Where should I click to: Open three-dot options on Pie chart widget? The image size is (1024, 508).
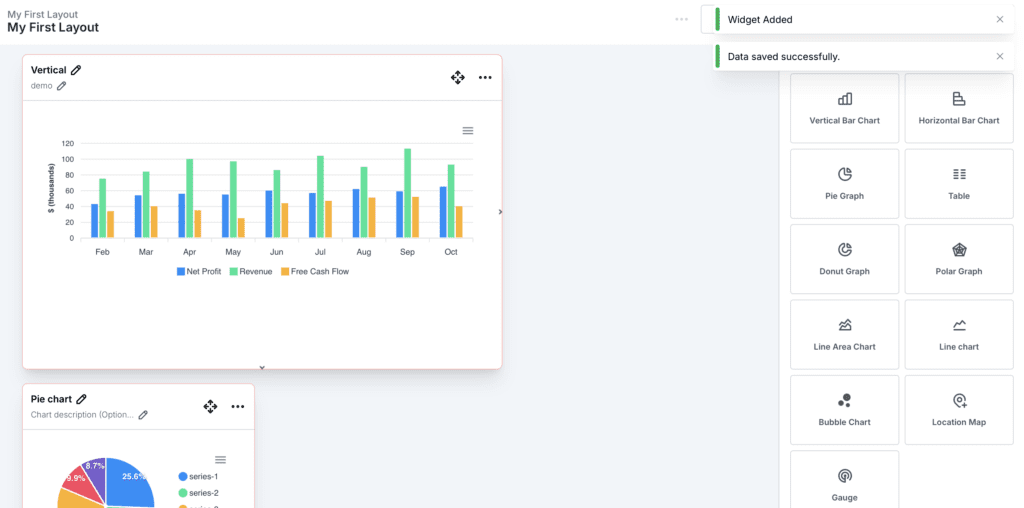coord(238,406)
